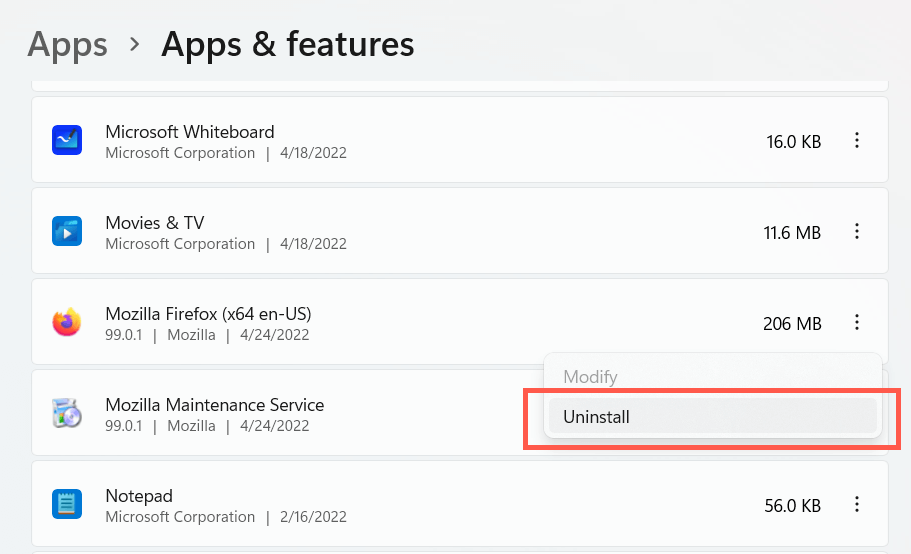
Task: Click the Microsoft Whiteboard app icon
Action: pos(66,141)
